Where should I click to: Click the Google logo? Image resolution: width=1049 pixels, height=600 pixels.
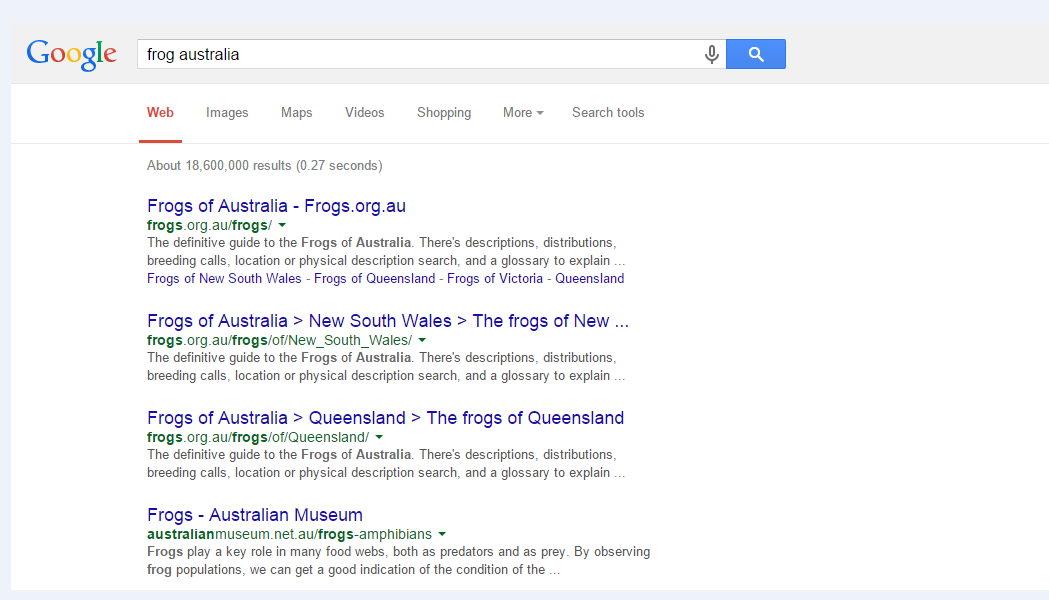point(72,54)
